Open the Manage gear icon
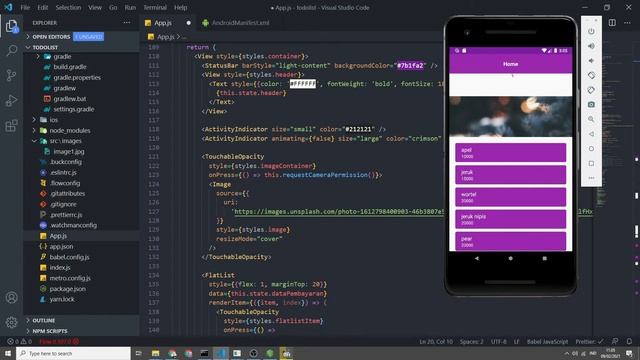The height and width of the screenshot is (360, 640). 11,322
